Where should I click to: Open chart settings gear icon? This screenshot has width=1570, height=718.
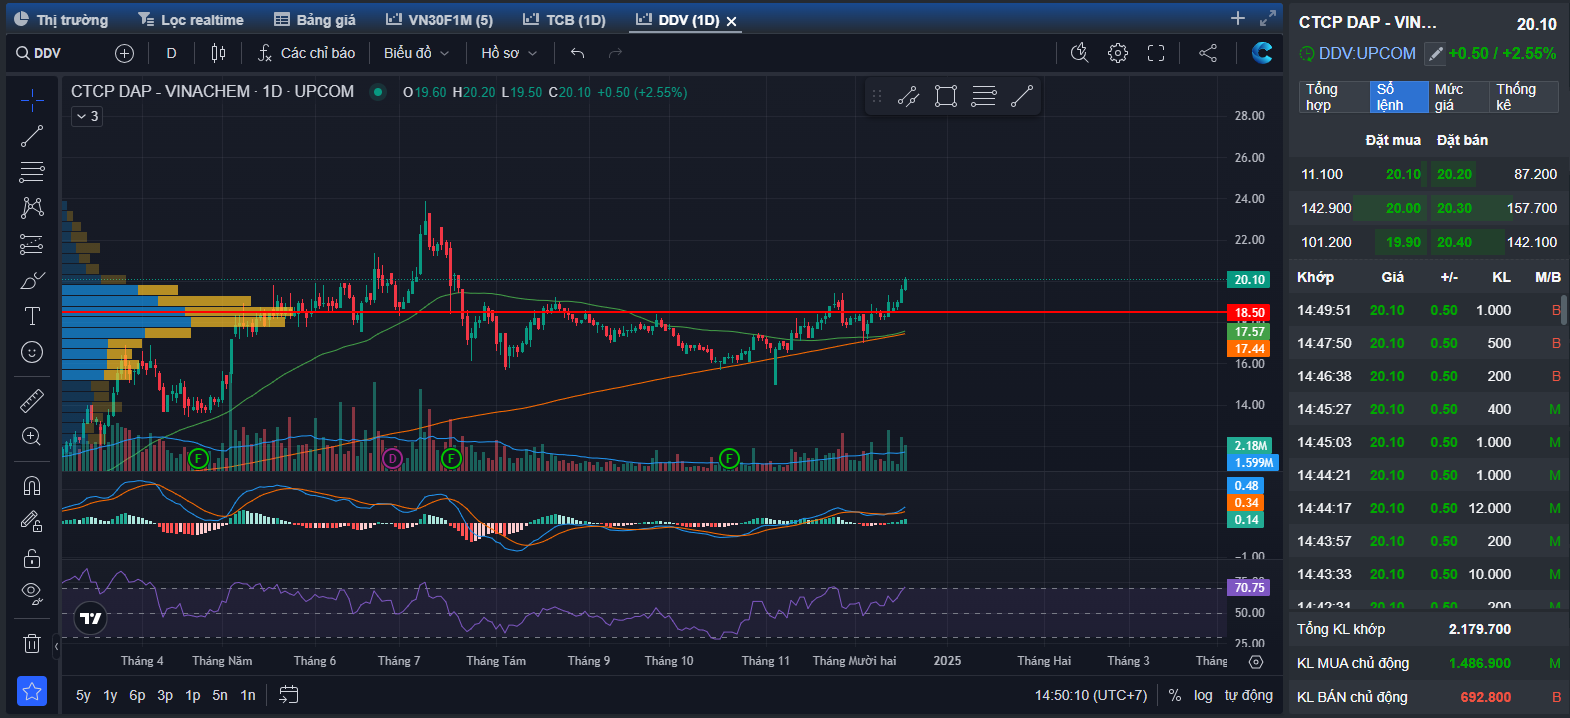[x=1118, y=53]
